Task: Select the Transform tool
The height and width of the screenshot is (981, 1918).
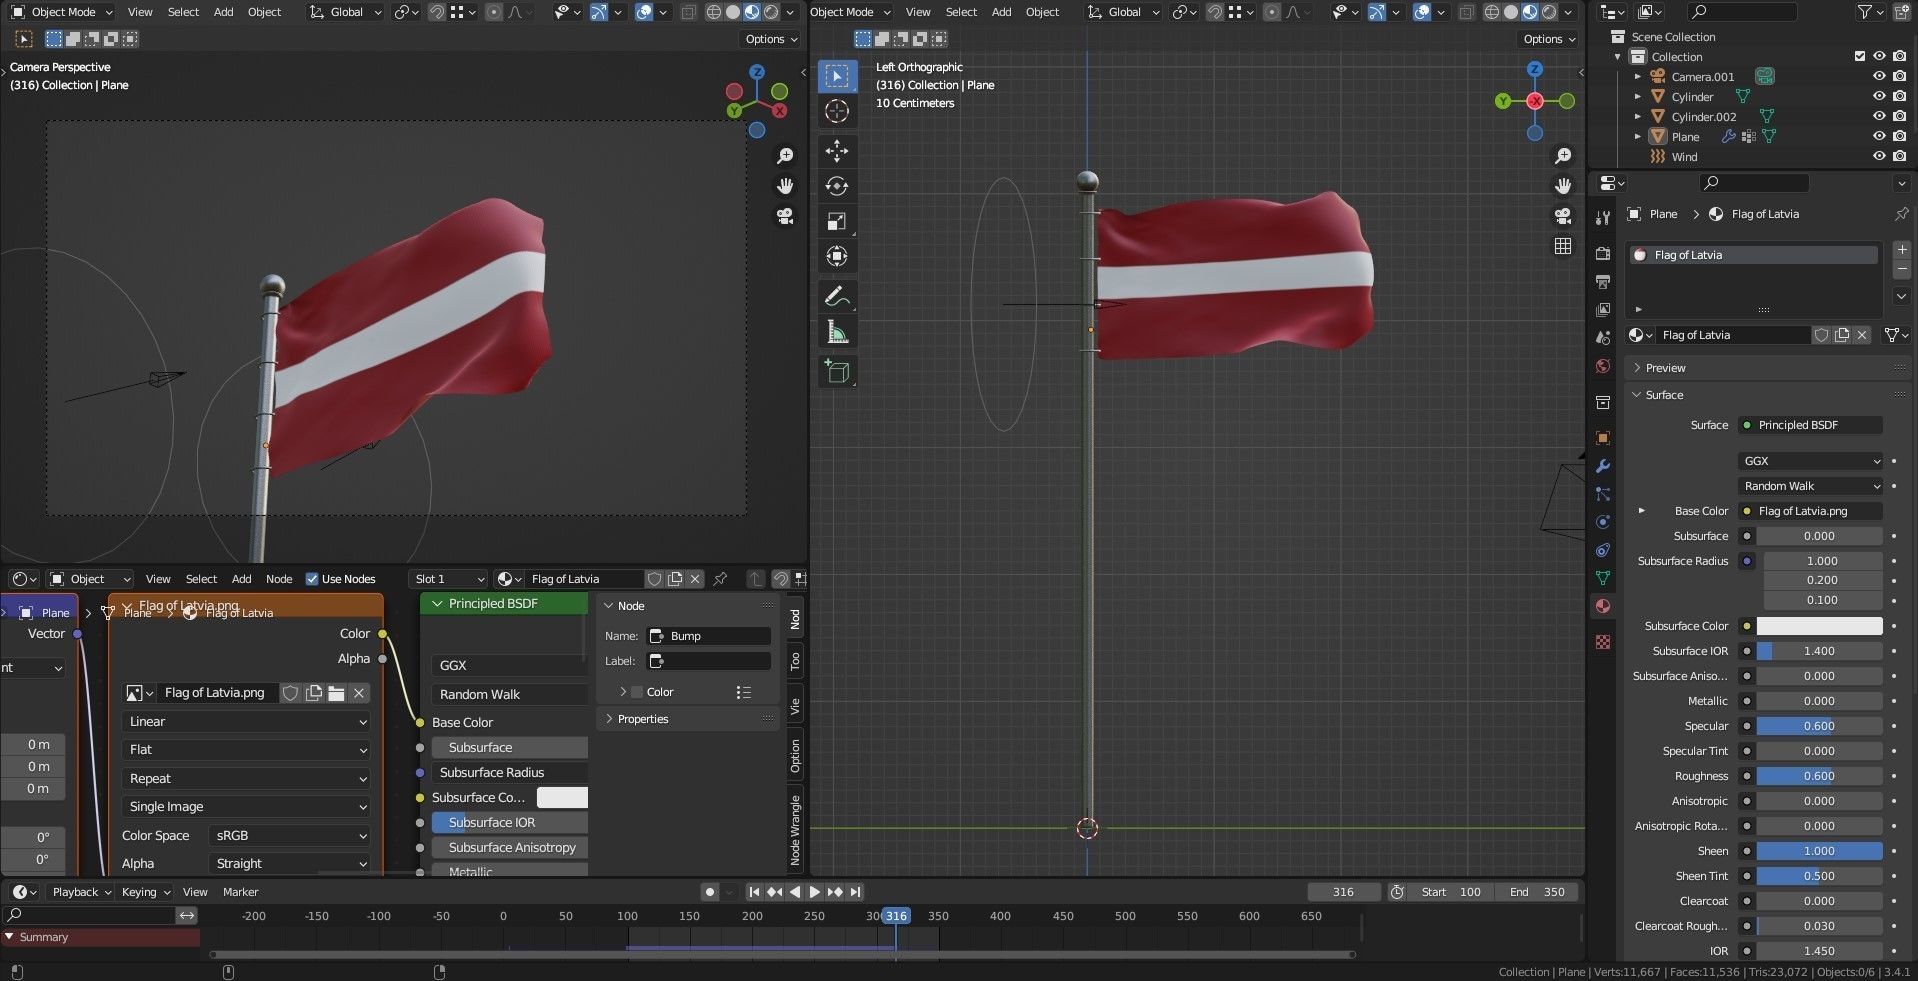Action: [837, 256]
